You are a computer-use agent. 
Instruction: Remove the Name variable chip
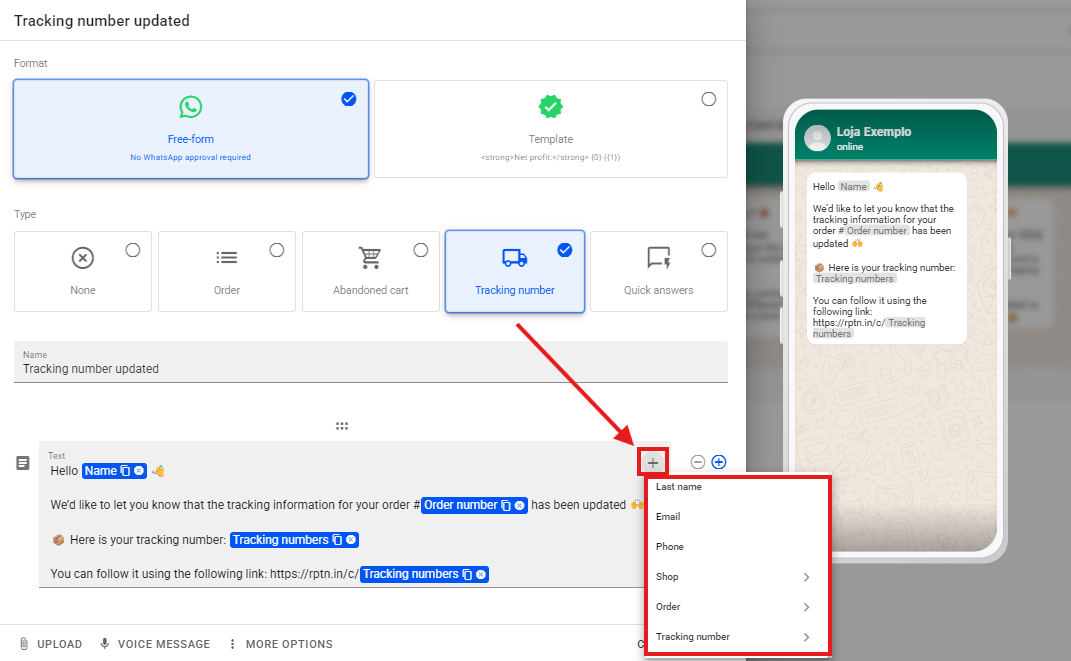pos(139,471)
